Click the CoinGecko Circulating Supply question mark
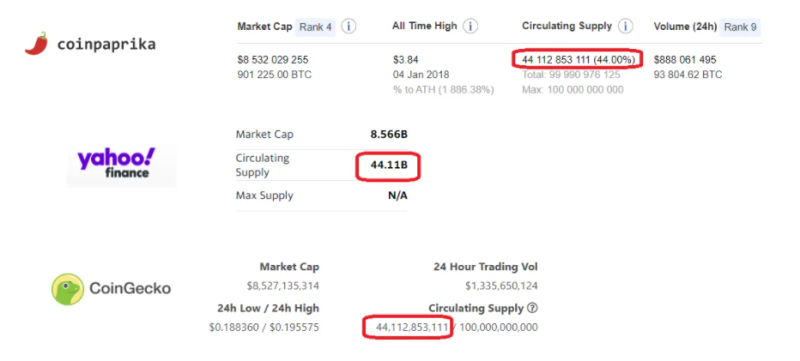This screenshot has height=361, width=800. [x=533, y=308]
